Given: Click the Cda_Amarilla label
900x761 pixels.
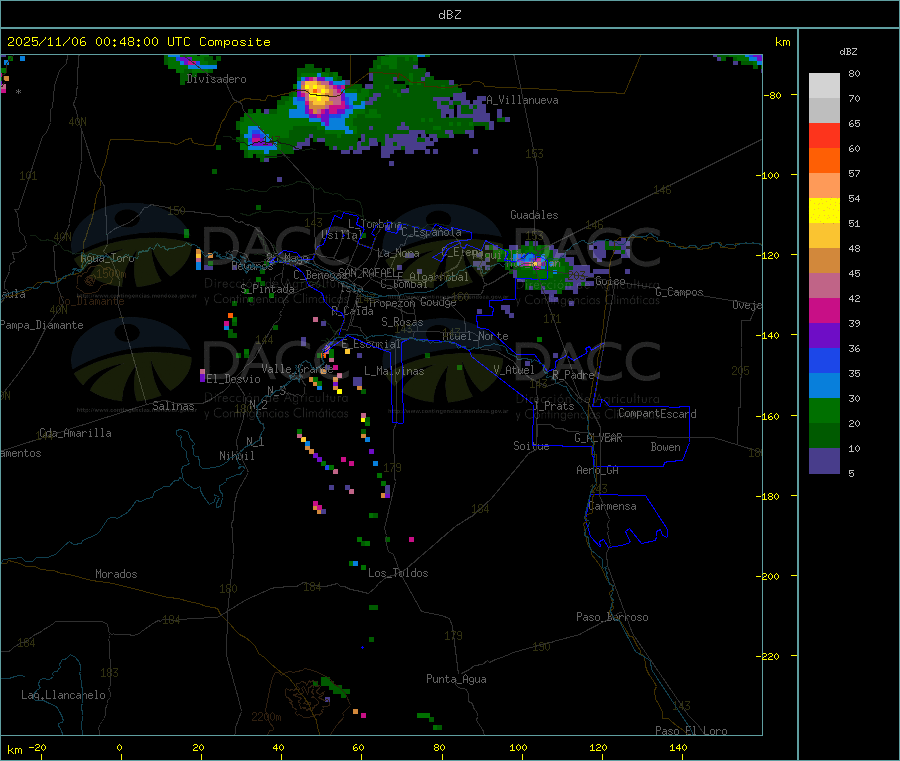Looking at the screenshot, I should (x=75, y=433).
